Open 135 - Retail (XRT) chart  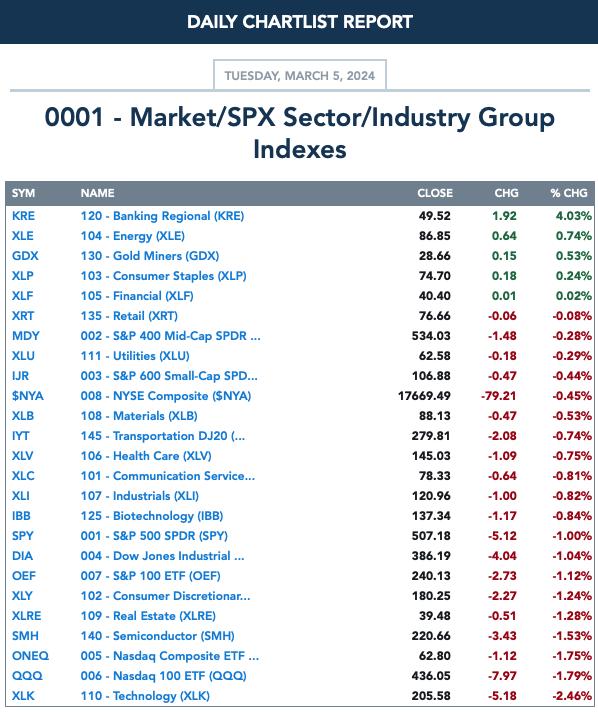pyautogui.click(x=129, y=316)
